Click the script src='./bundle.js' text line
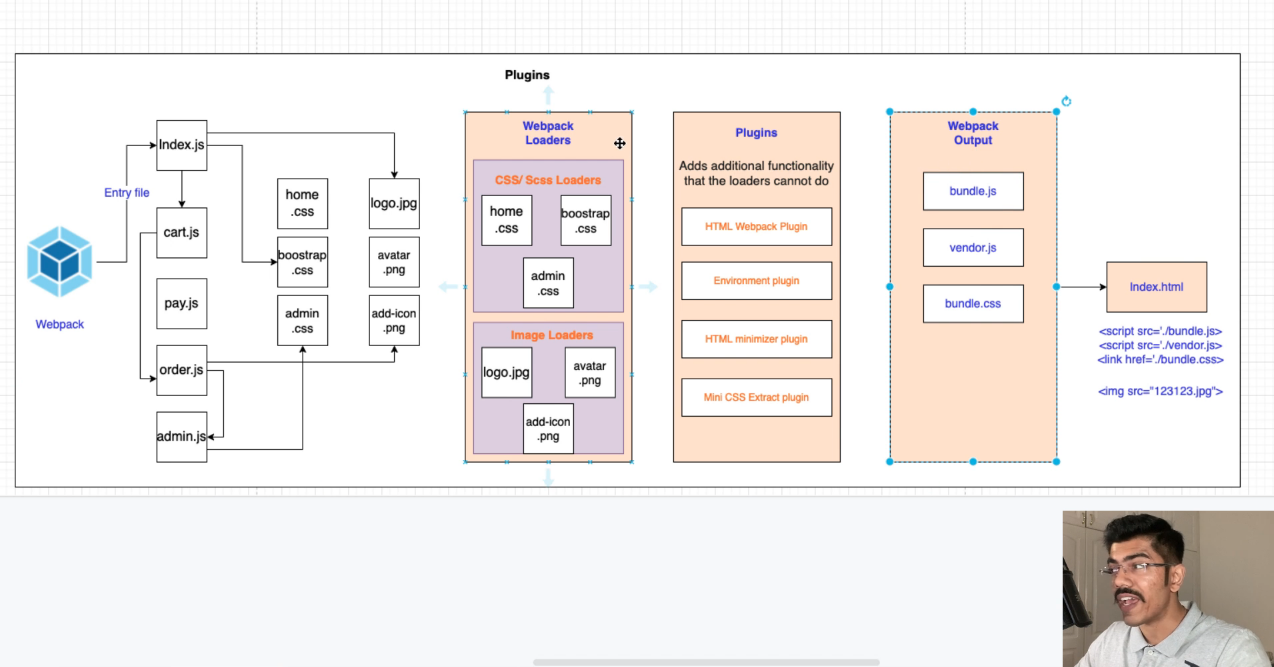Screen dimensions: 1274x667 pyautogui.click(x=1160, y=331)
